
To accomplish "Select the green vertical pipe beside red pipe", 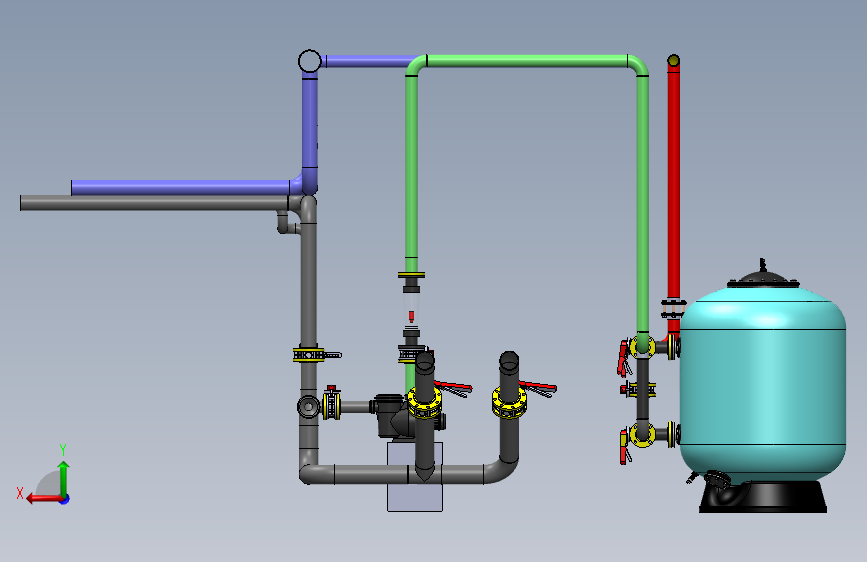I will (x=643, y=205).
